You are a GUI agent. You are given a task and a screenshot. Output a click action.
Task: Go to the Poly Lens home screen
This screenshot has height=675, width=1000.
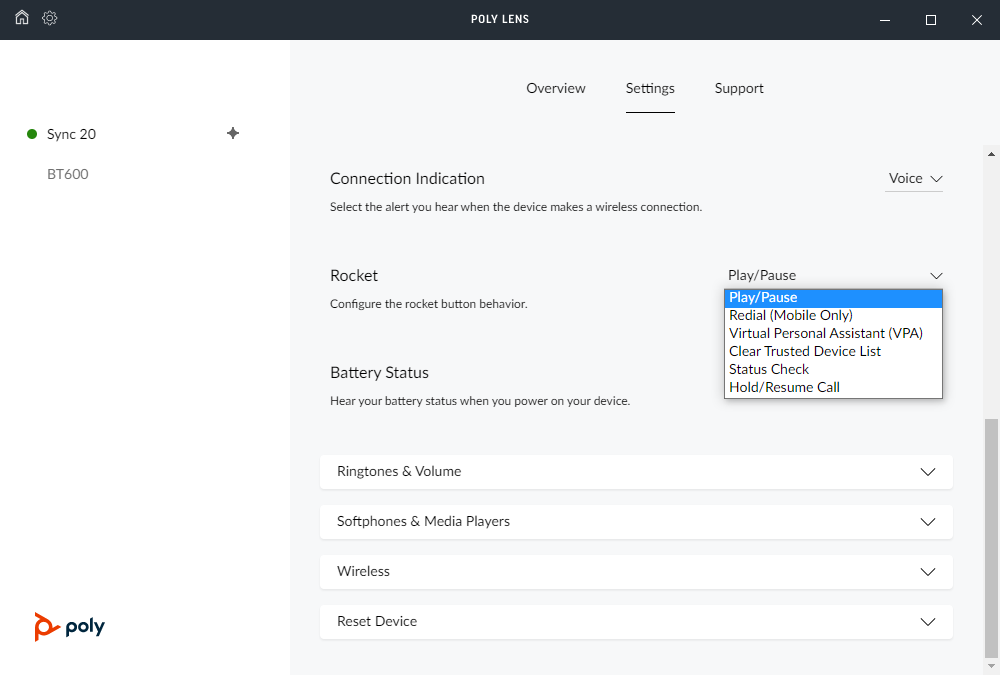click(22, 18)
